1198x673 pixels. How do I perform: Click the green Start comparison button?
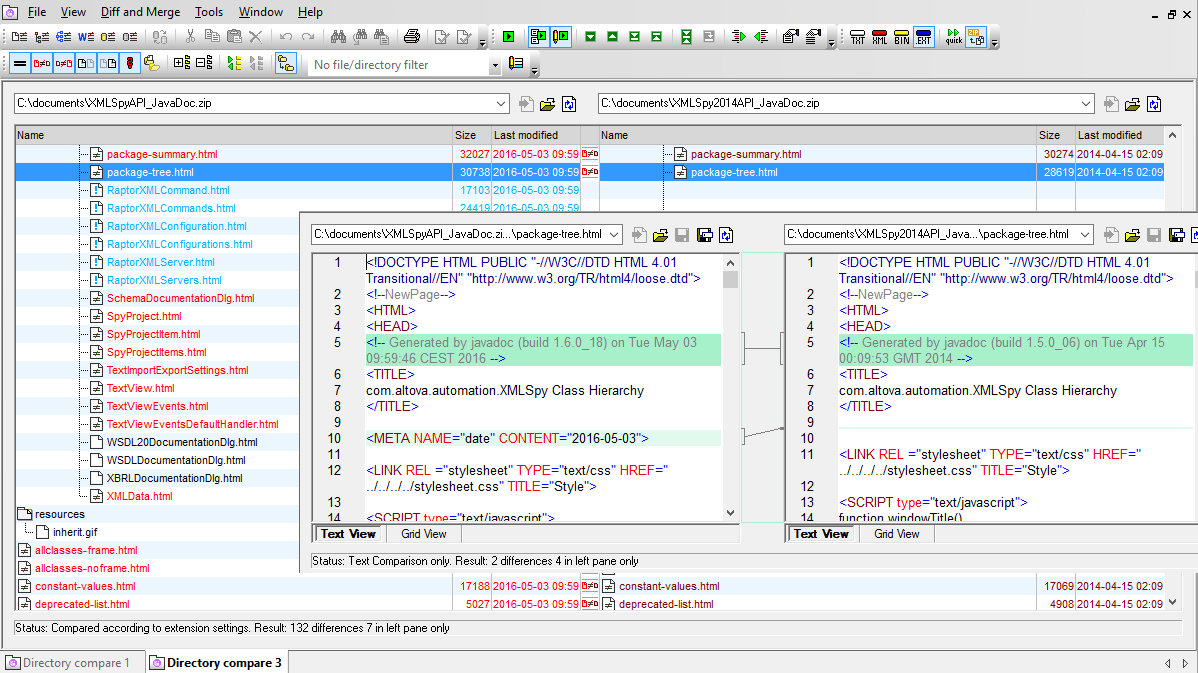509,37
